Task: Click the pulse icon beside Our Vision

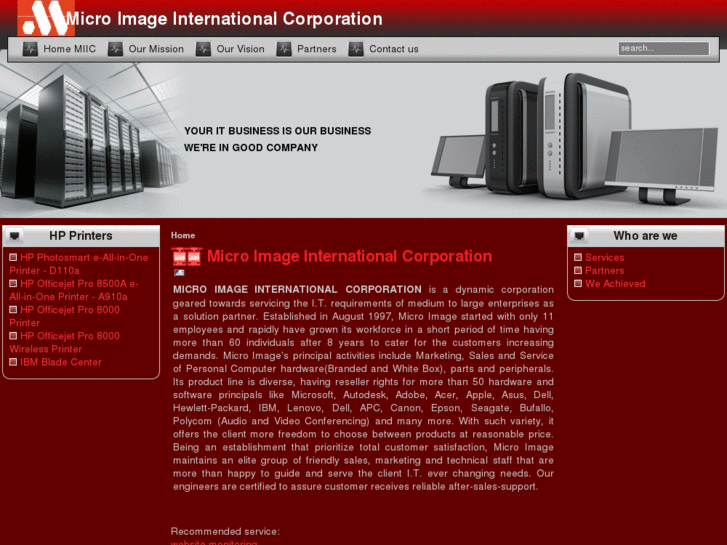Action: (203, 49)
